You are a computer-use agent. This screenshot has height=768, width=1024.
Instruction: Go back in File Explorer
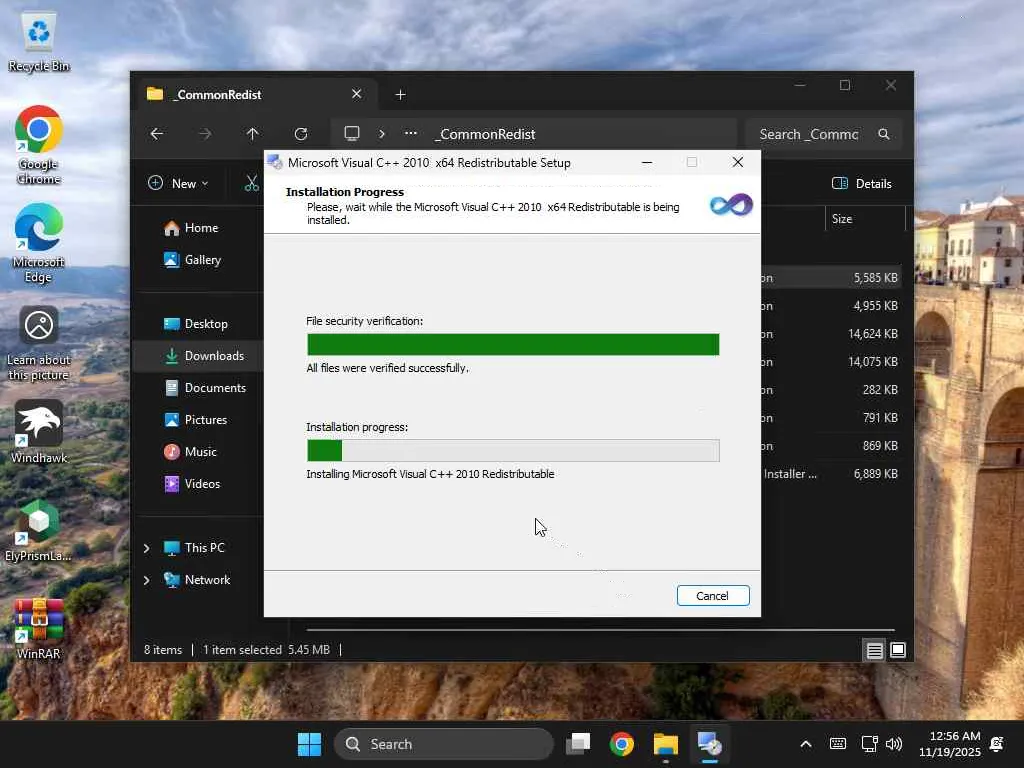(x=157, y=134)
